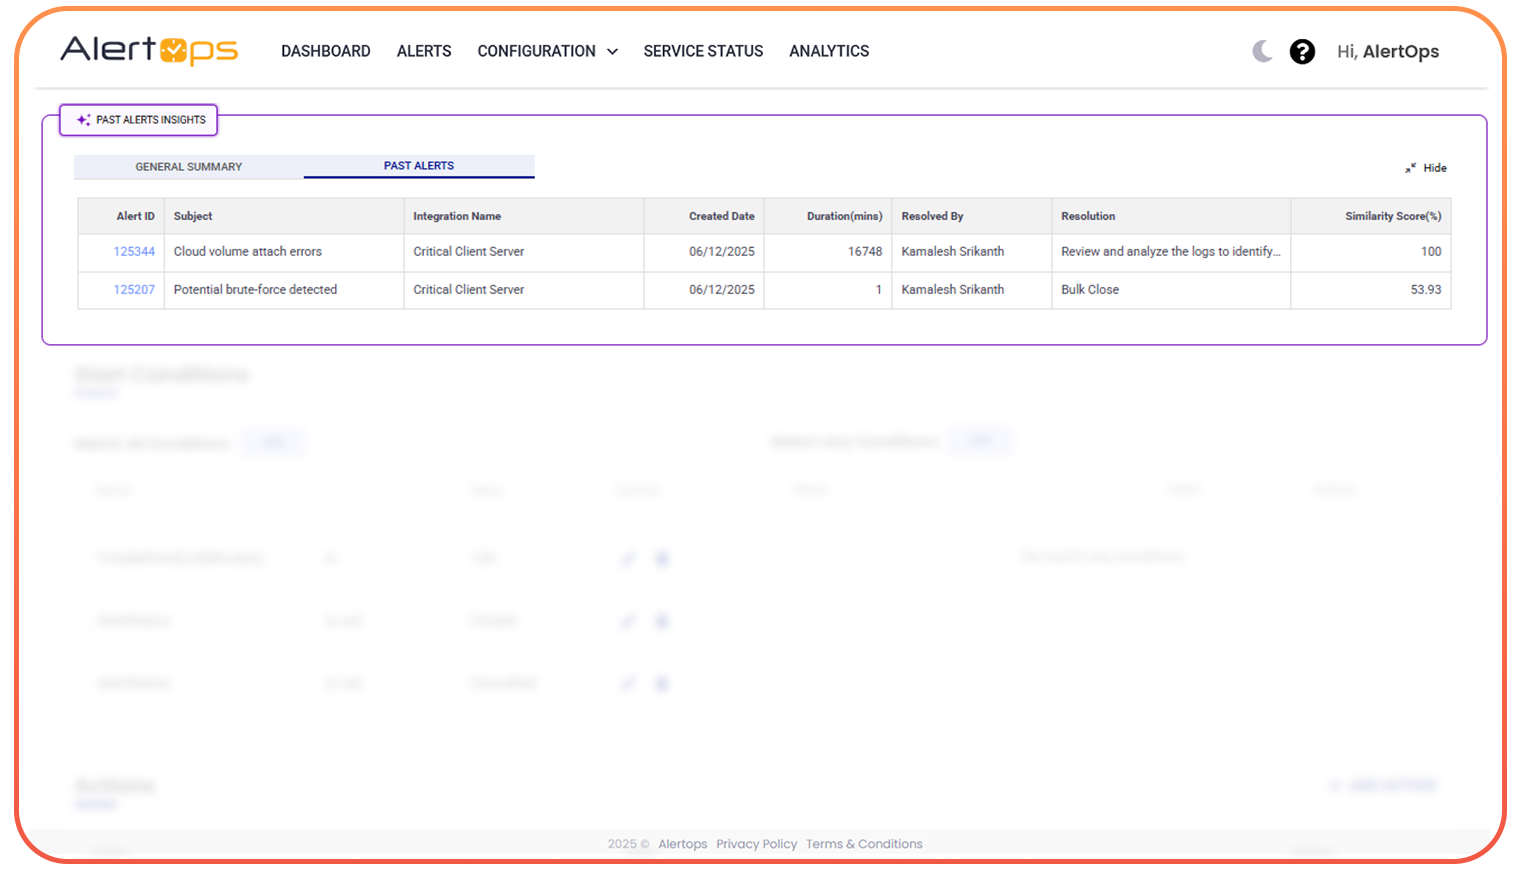Click created date in the 125207 row
This screenshot has height=871, width=1519.
(722, 290)
